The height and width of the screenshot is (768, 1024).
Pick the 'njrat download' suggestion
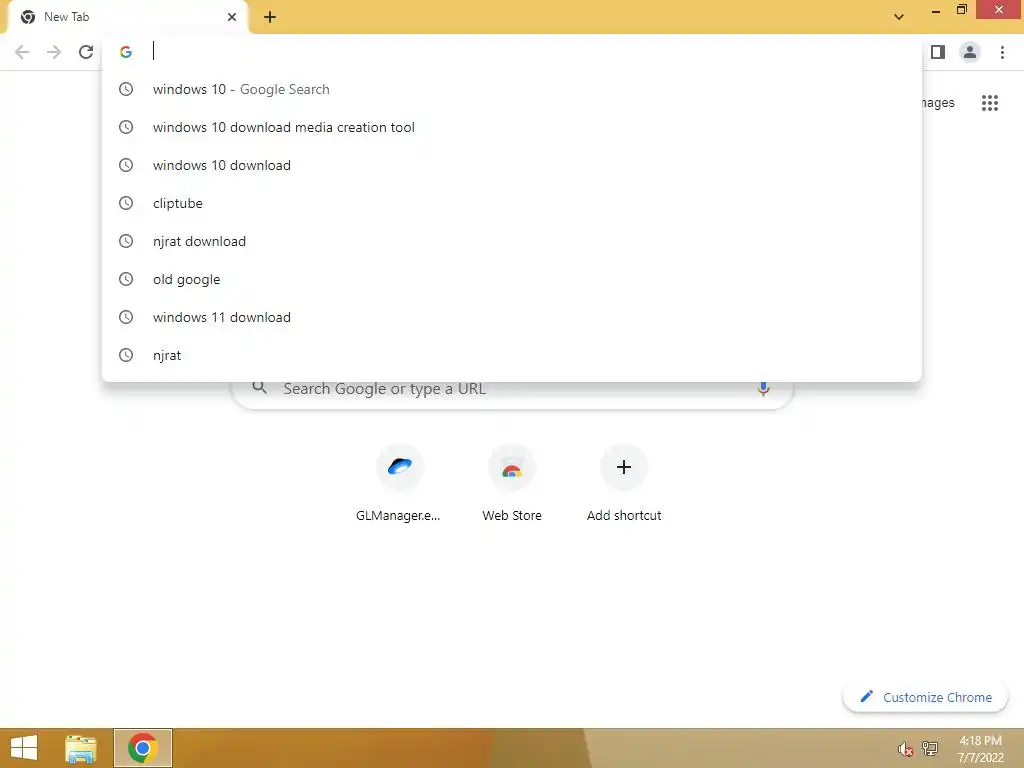[x=511, y=241]
